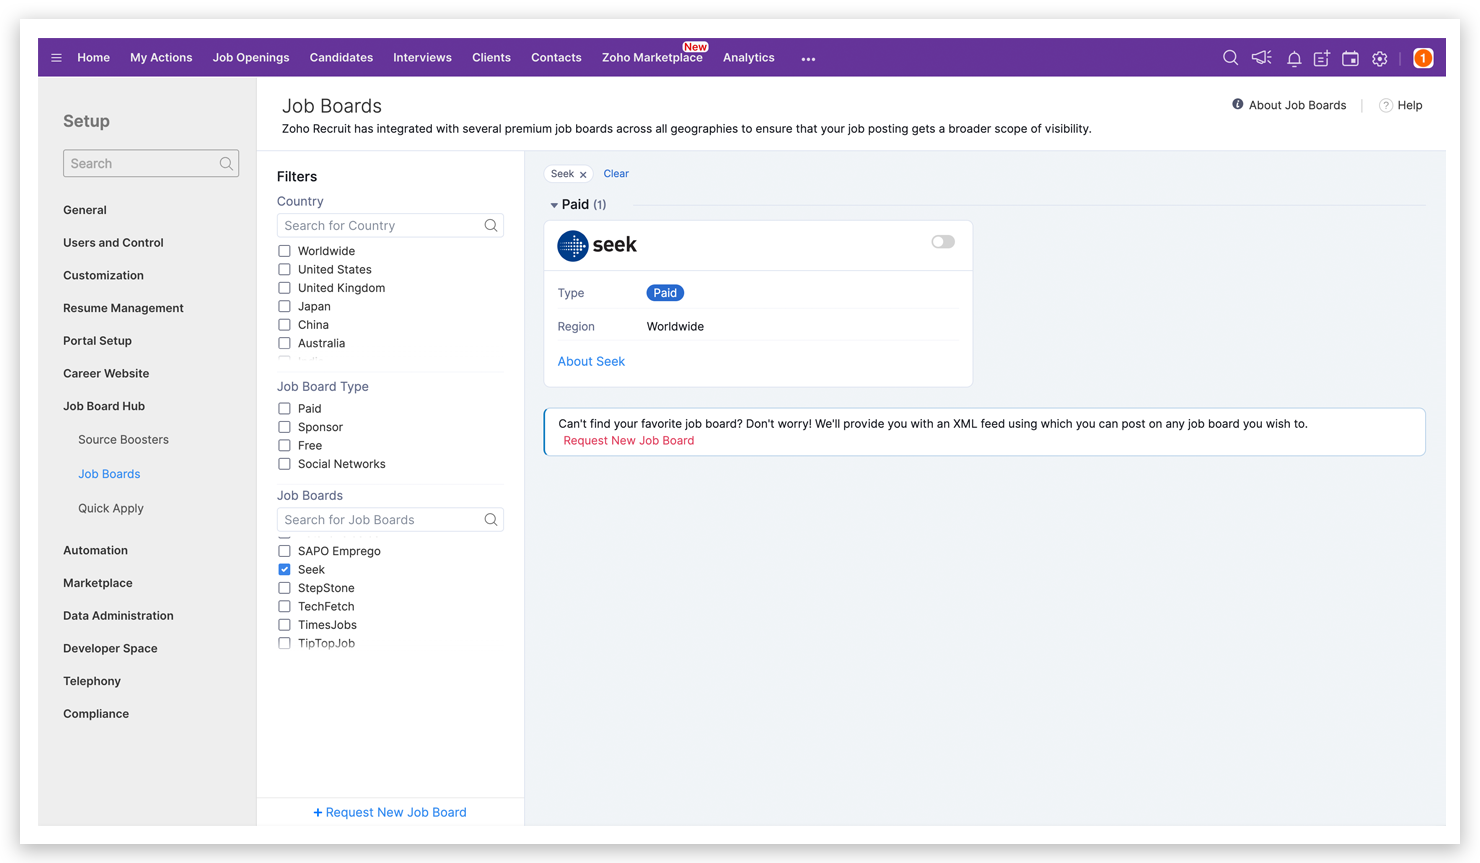The height and width of the screenshot is (863, 1480).
Task: Expand the General setup section
Action: (85, 210)
